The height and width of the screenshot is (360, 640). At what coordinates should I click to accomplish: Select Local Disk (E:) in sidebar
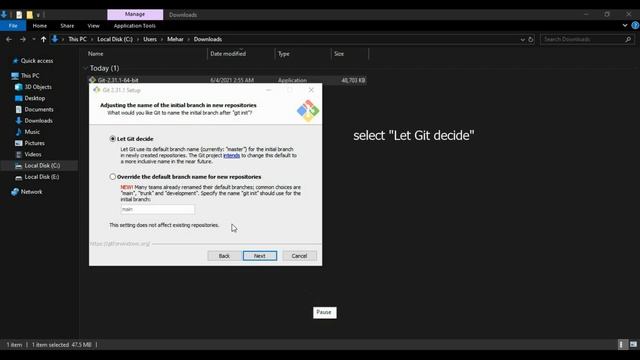42,177
